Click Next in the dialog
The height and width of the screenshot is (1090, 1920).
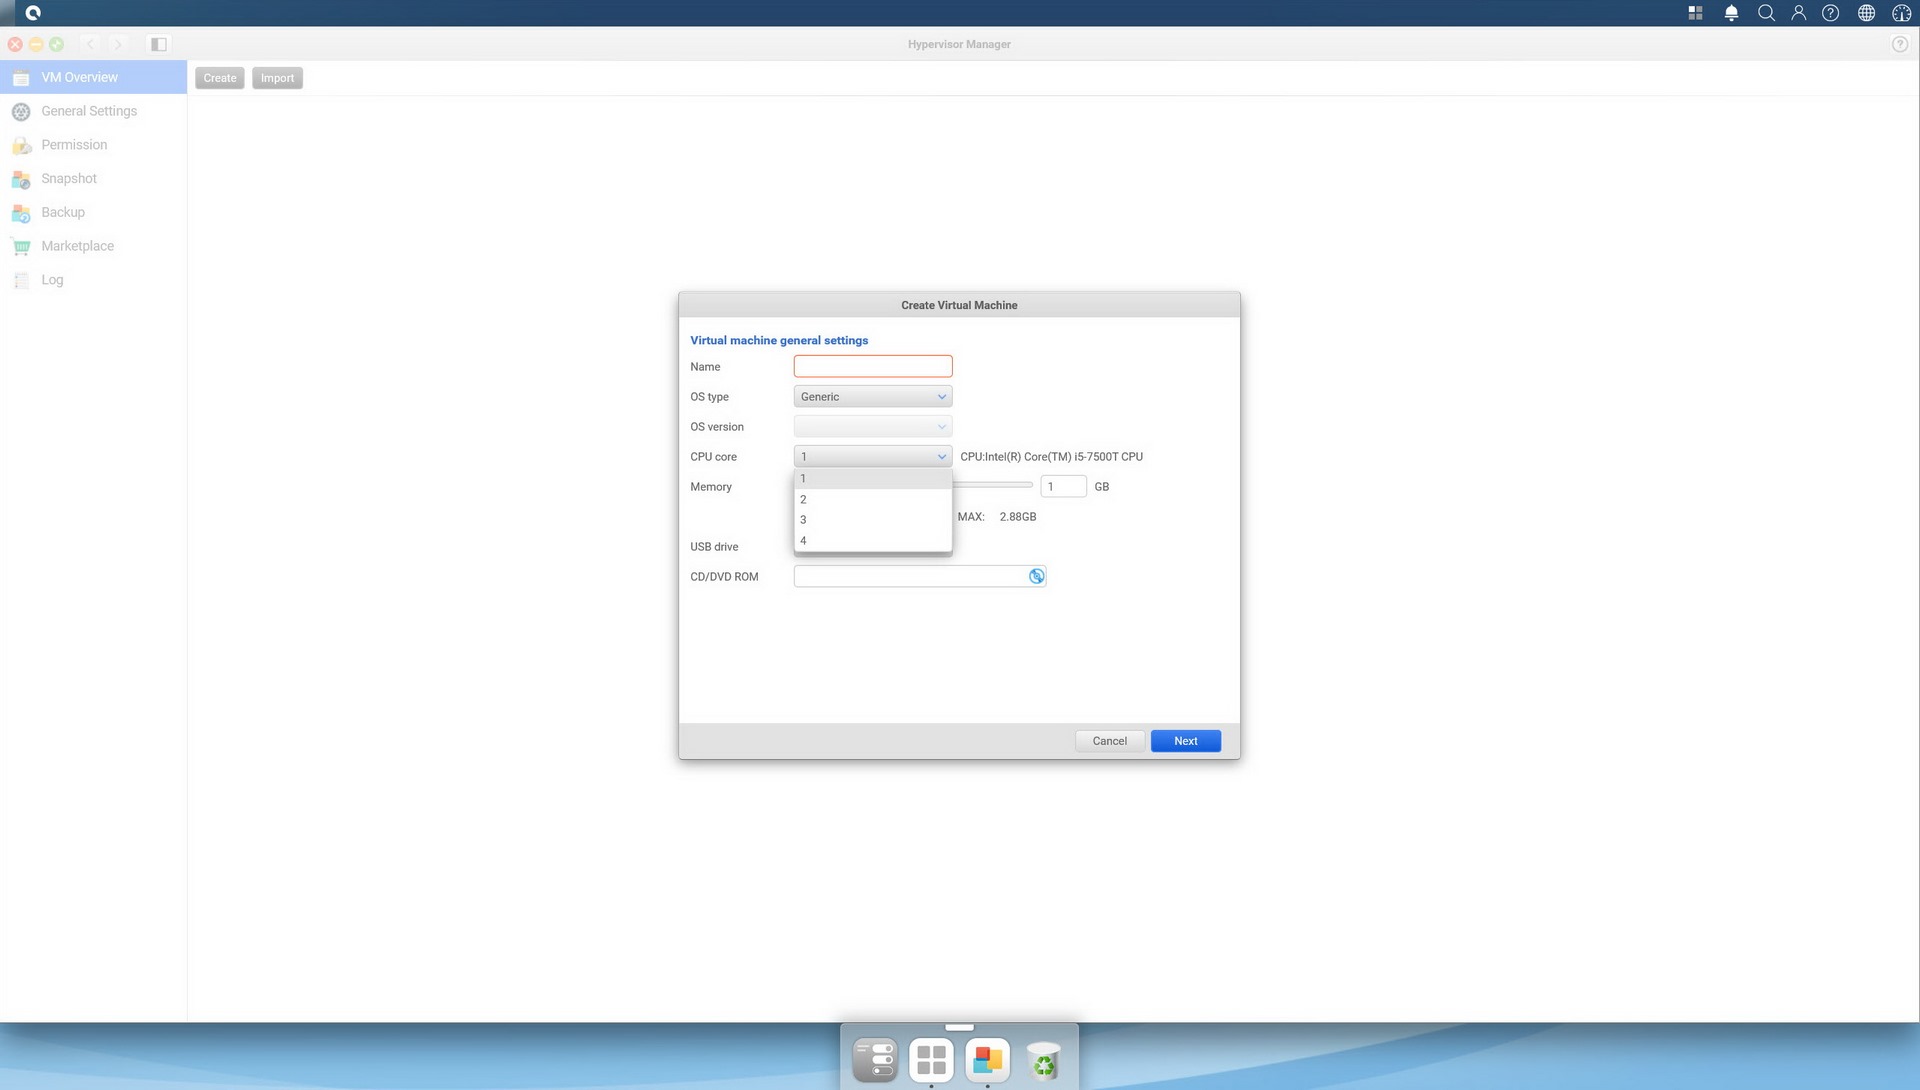(x=1185, y=741)
